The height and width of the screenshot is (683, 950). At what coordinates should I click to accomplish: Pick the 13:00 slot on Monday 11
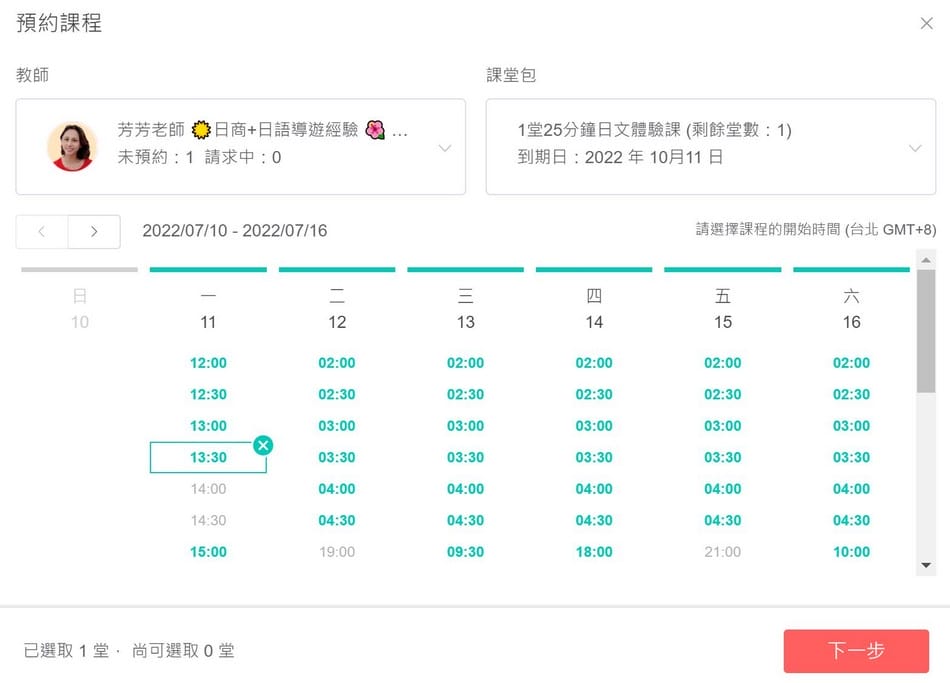pyautogui.click(x=208, y=426)
